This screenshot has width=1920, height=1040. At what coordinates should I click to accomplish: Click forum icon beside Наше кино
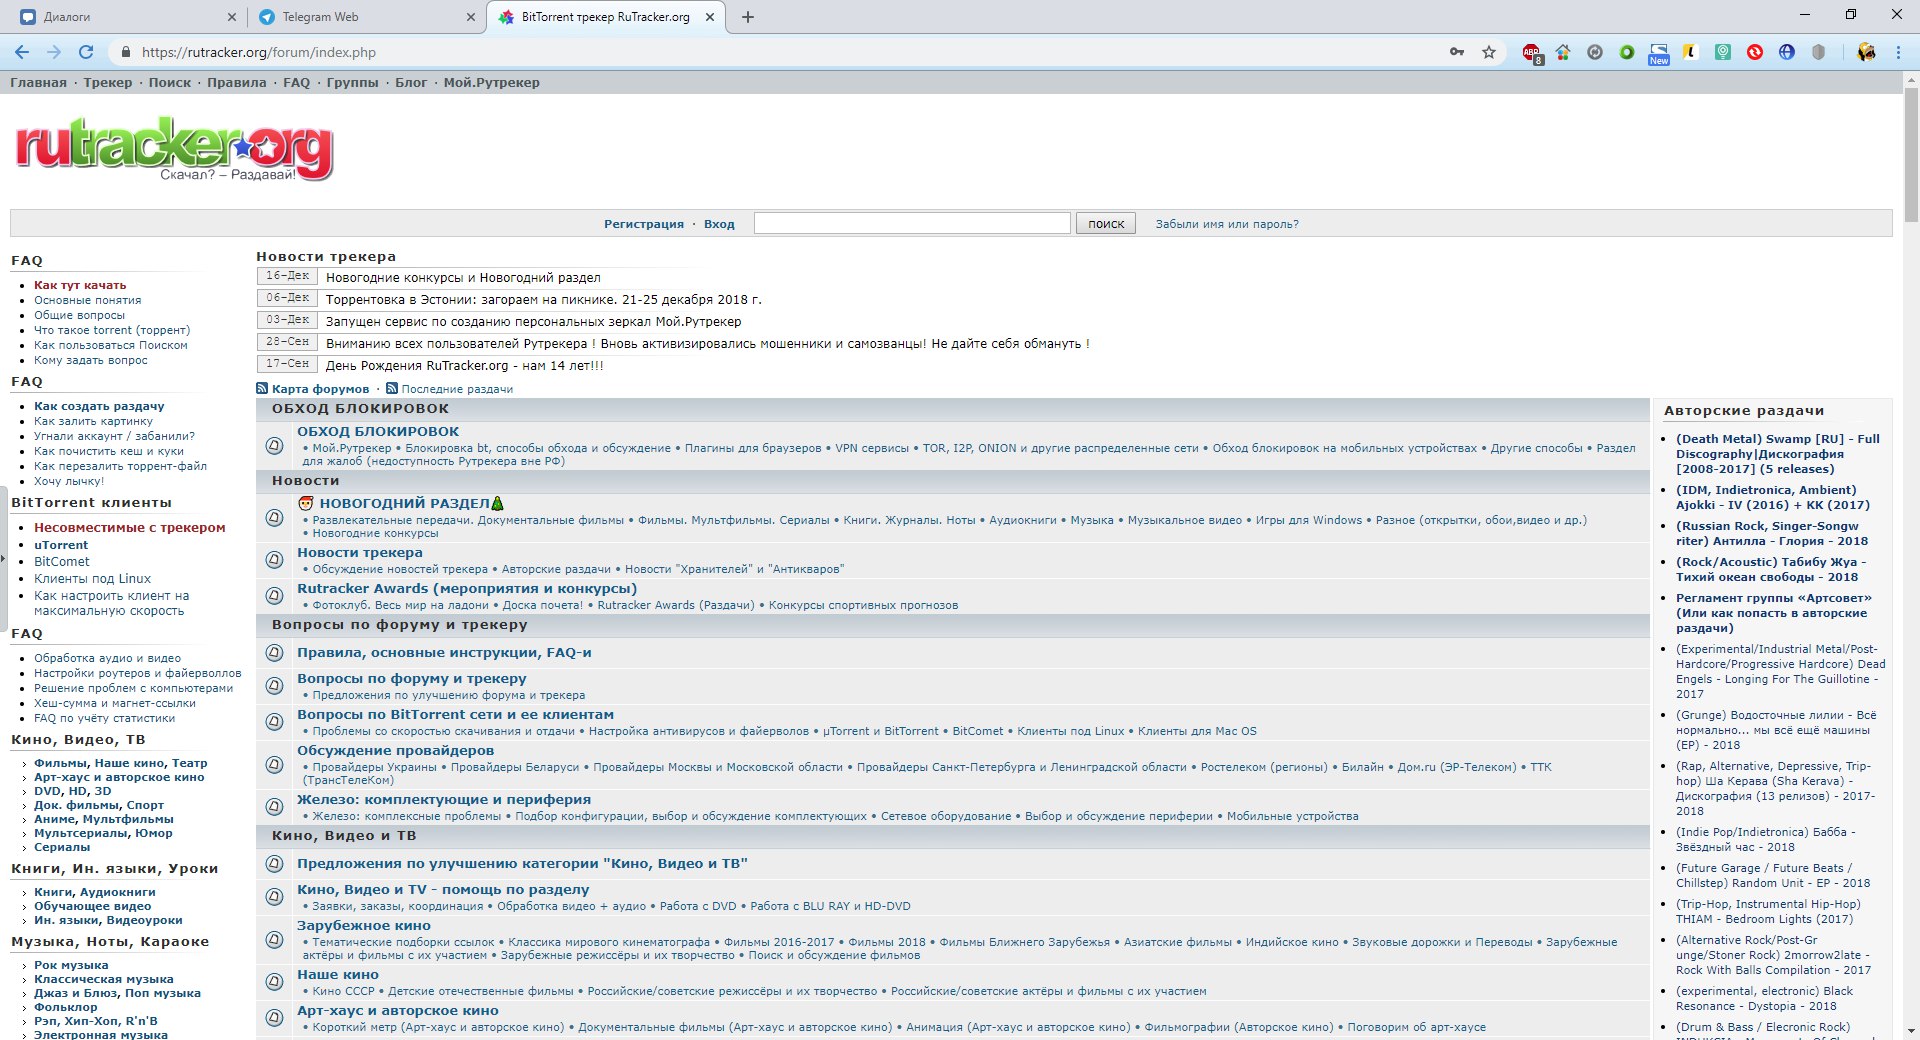[x=274, y=982]
